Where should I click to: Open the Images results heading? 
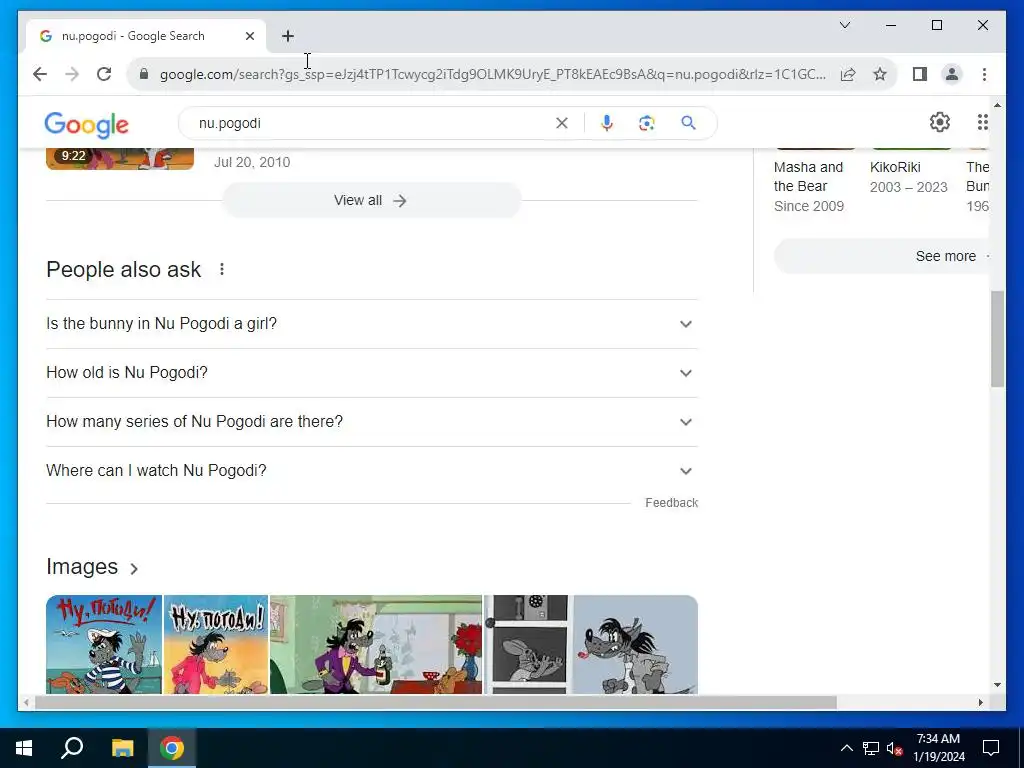[x=92, y=567]
